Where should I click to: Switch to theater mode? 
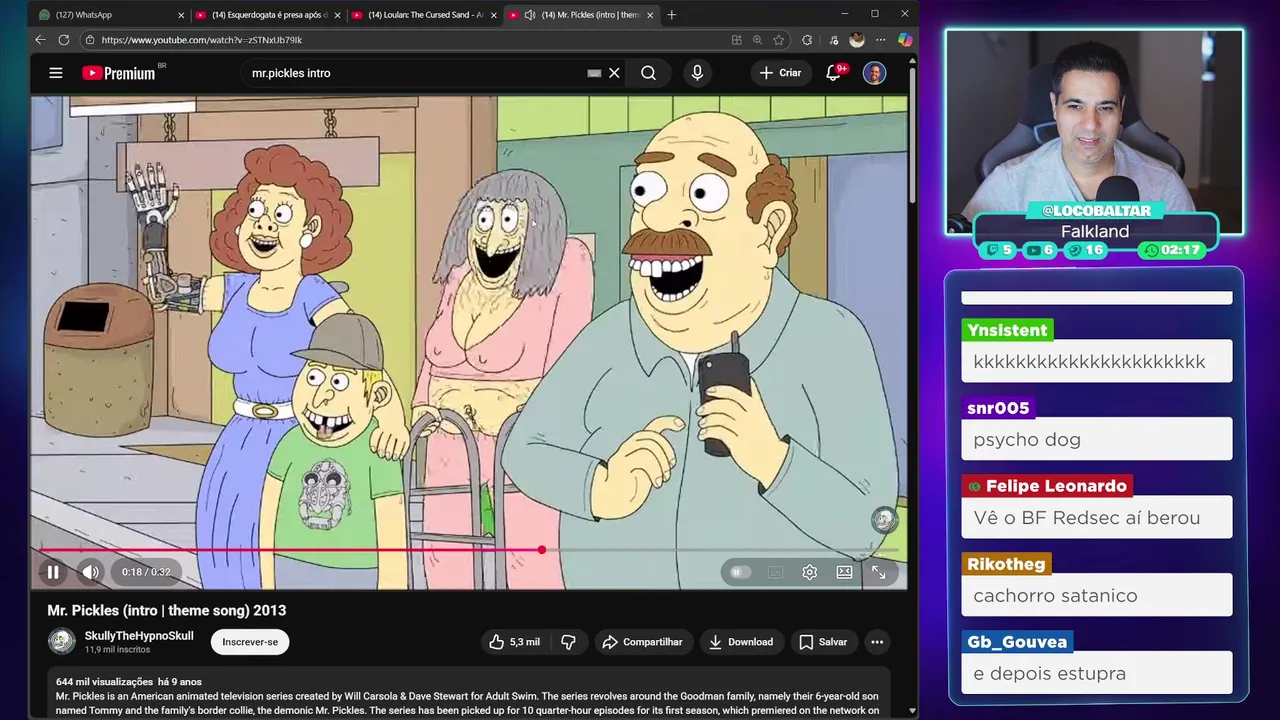[x=844, y=572]
